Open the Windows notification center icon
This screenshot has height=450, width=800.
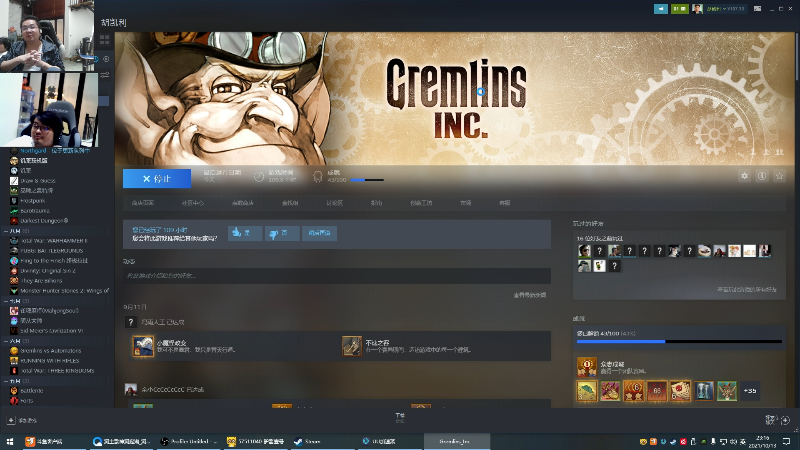[x=787, y=441]
